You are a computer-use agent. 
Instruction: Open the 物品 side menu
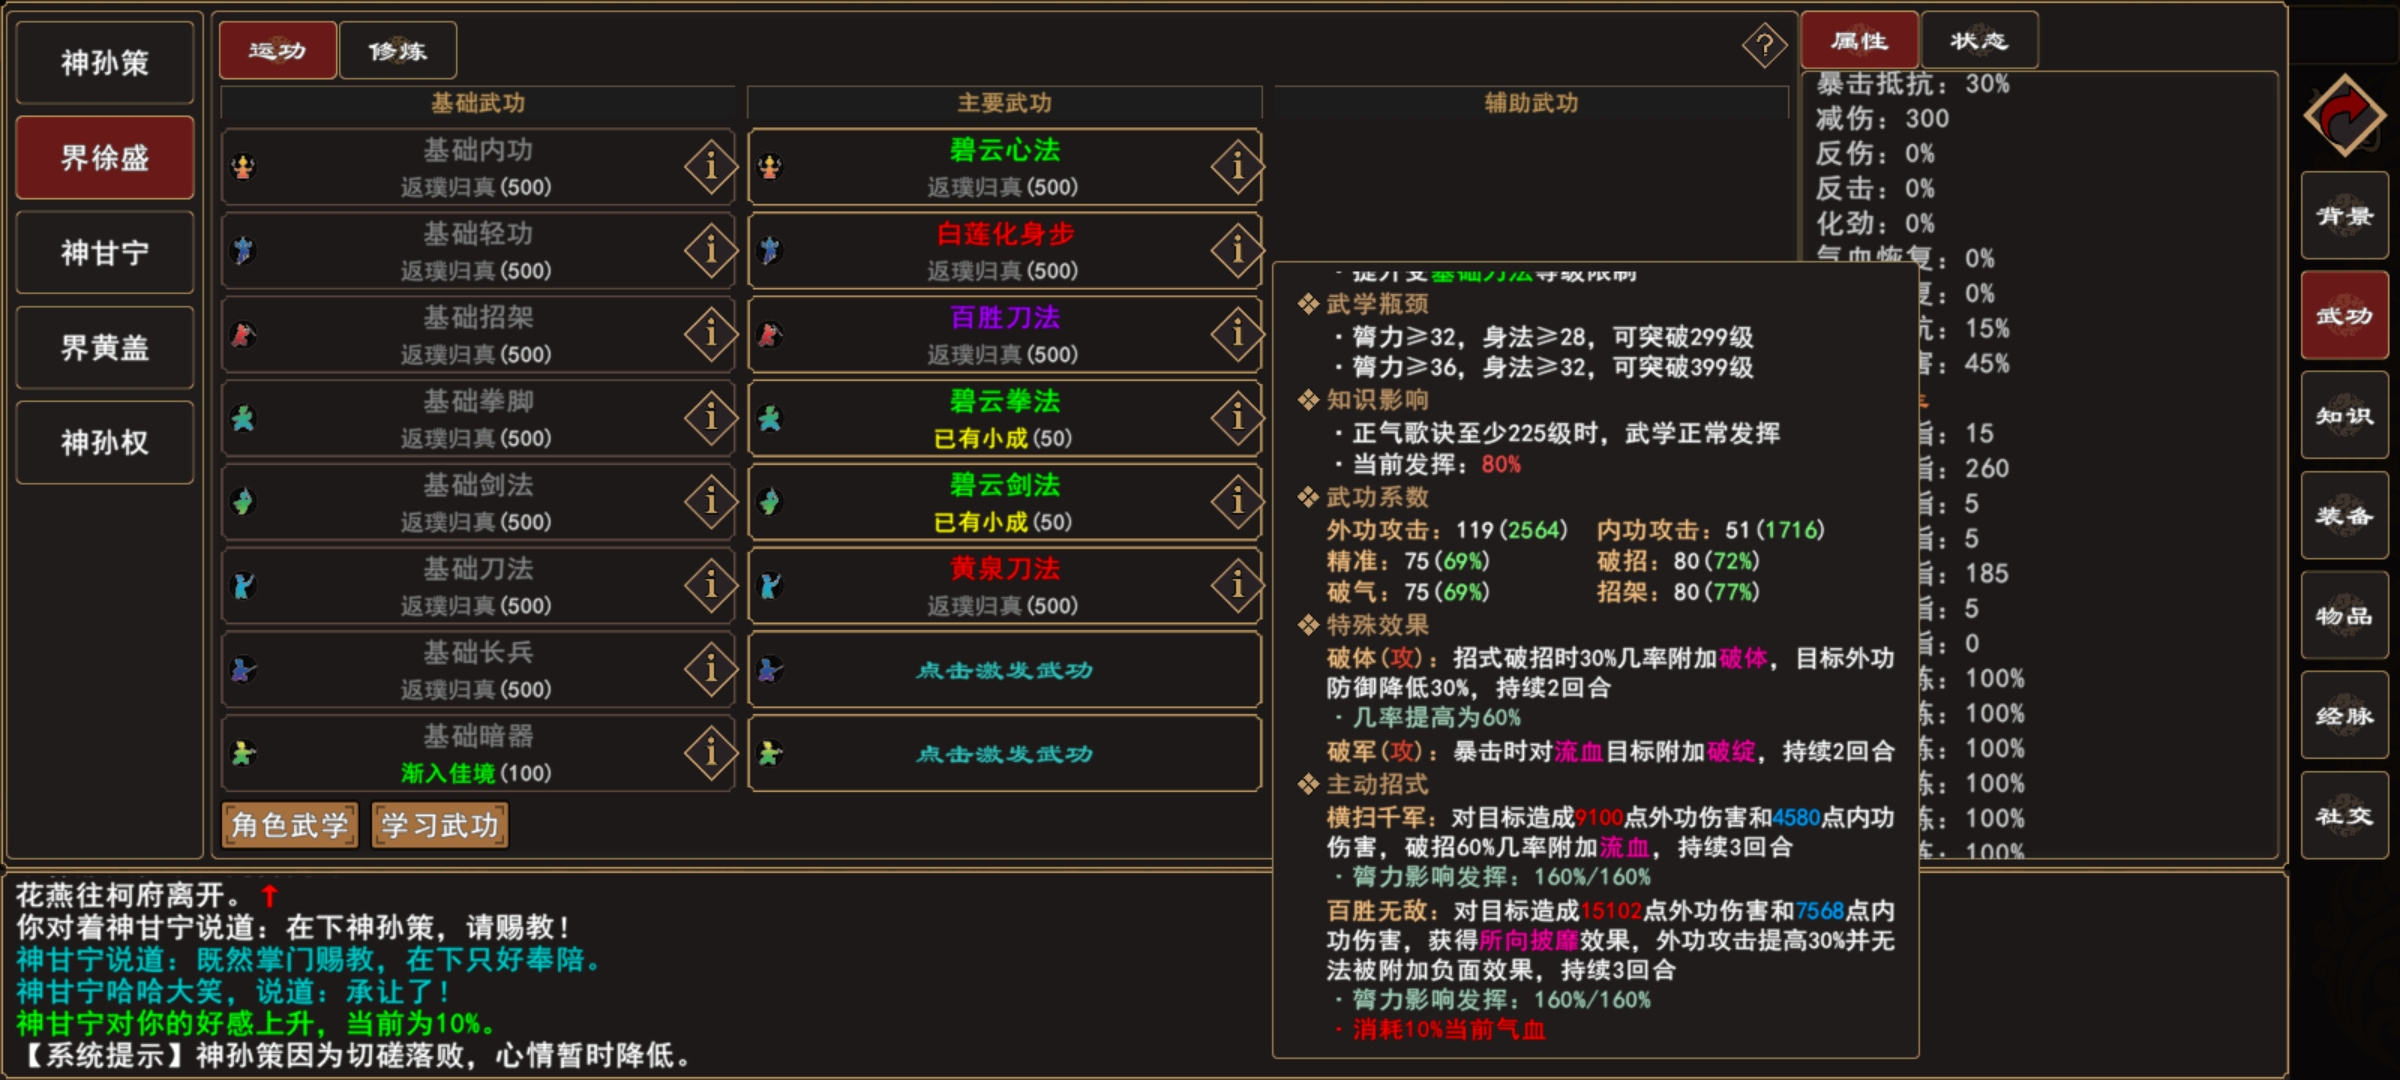click(x=2345, y=616)
